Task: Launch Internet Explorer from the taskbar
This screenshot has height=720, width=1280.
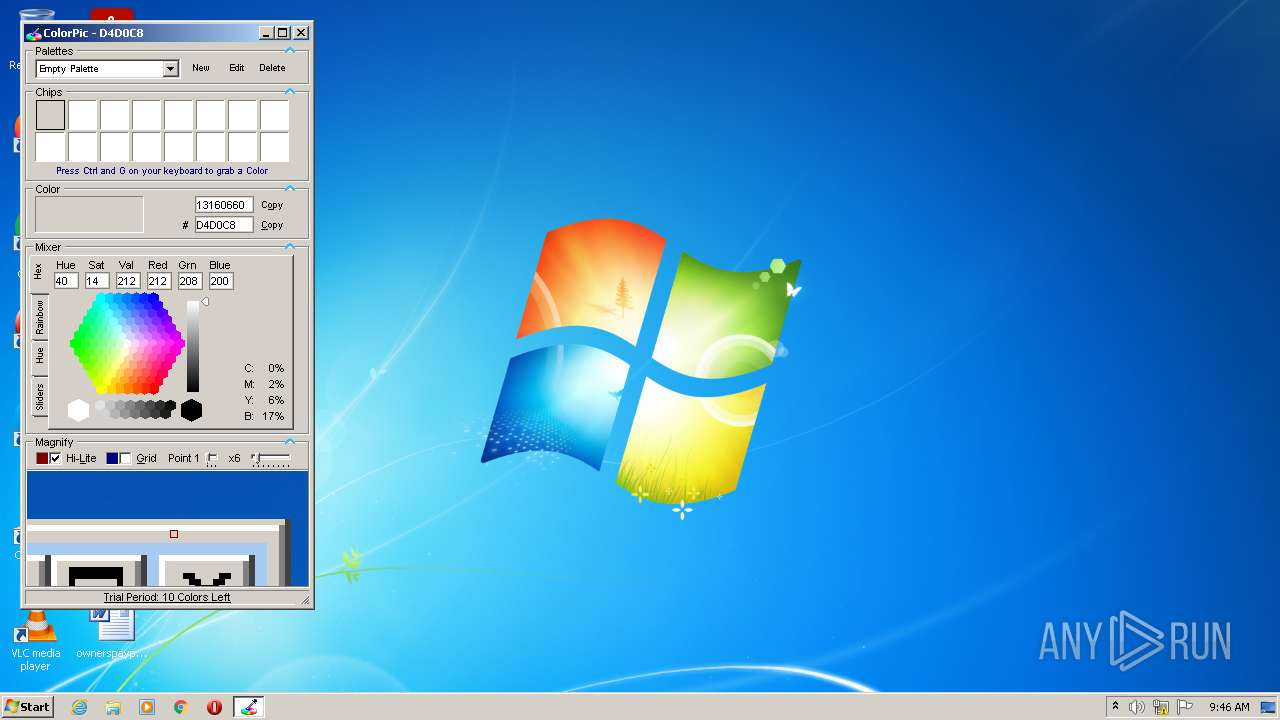Action: [x=79, y=707]
